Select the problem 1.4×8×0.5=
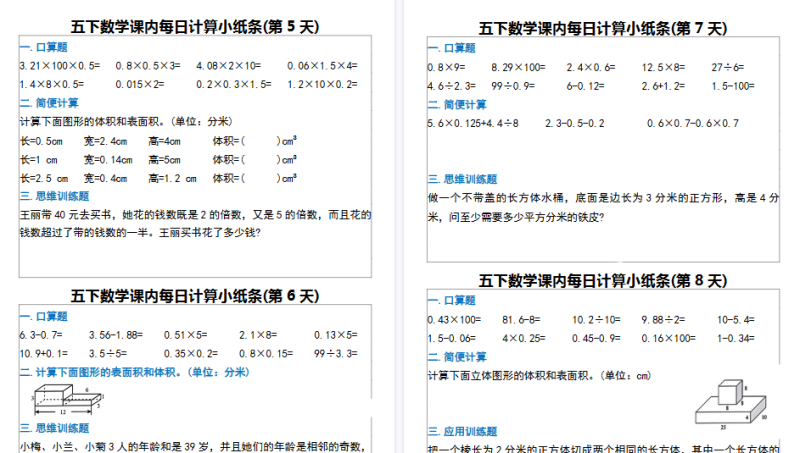The height and width of the screenshot is (453, 800). tap(52, 84)
